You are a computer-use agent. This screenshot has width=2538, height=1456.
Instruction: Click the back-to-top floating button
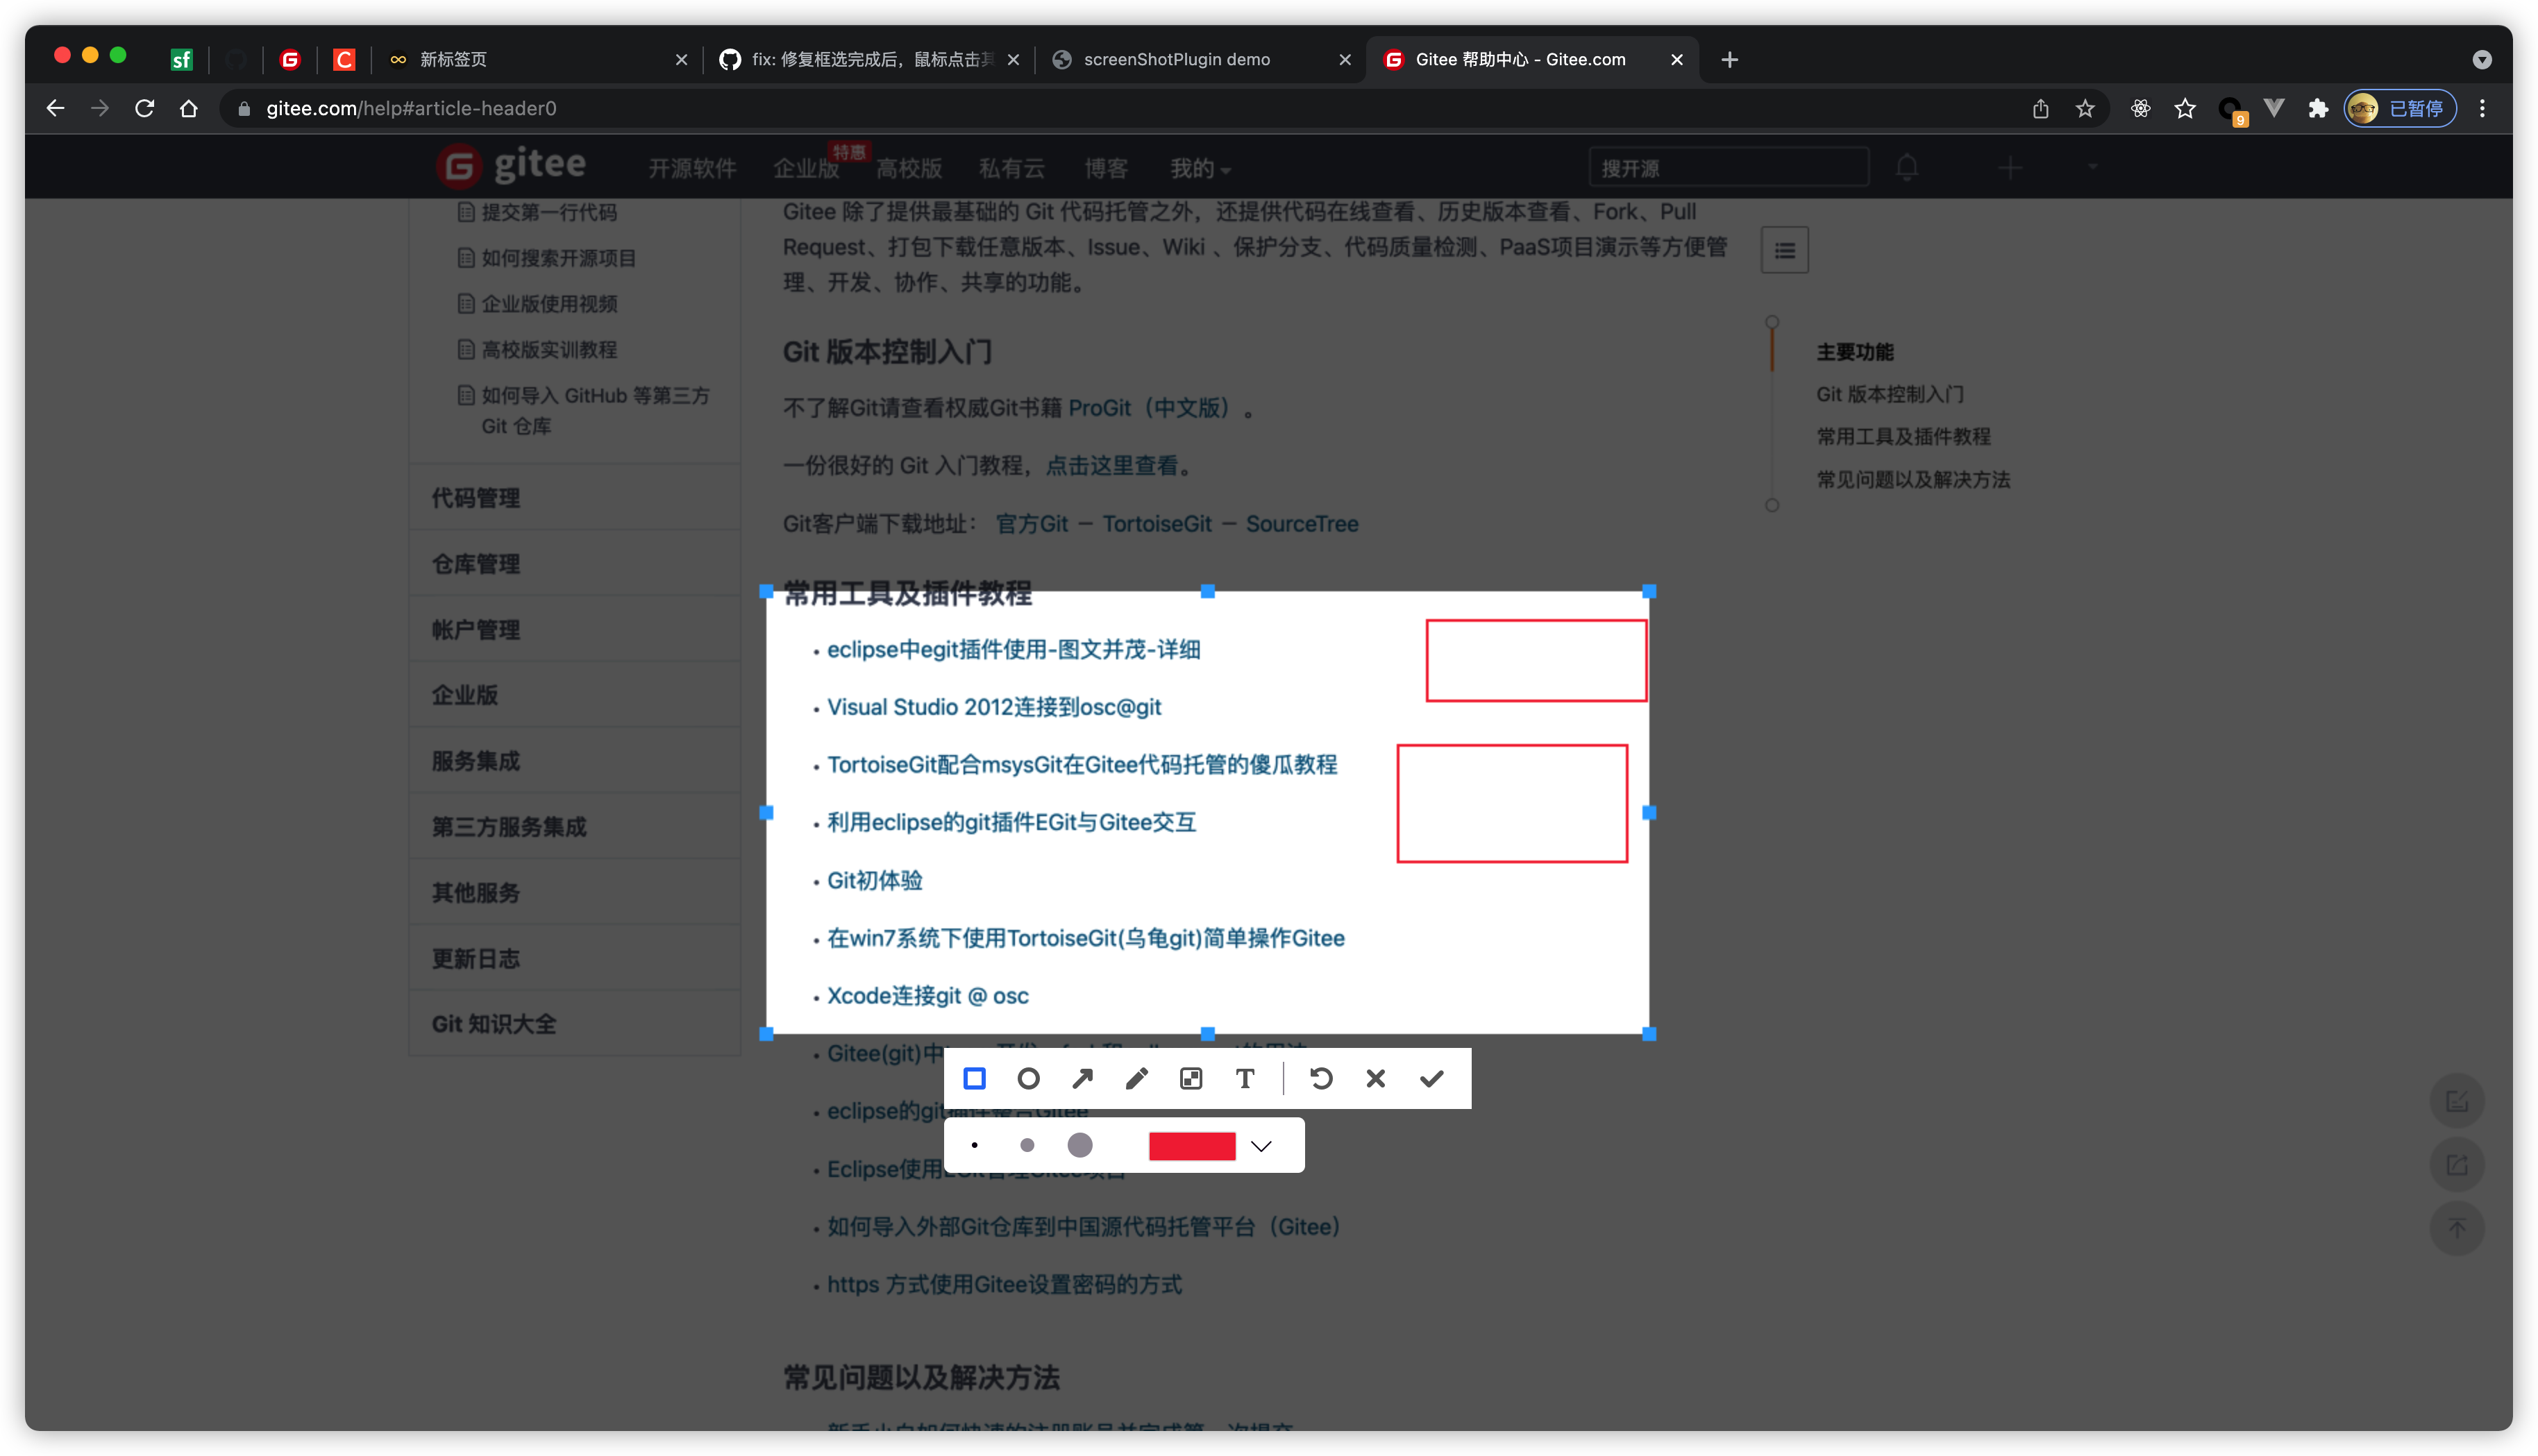click(x=2457, y=1229)
